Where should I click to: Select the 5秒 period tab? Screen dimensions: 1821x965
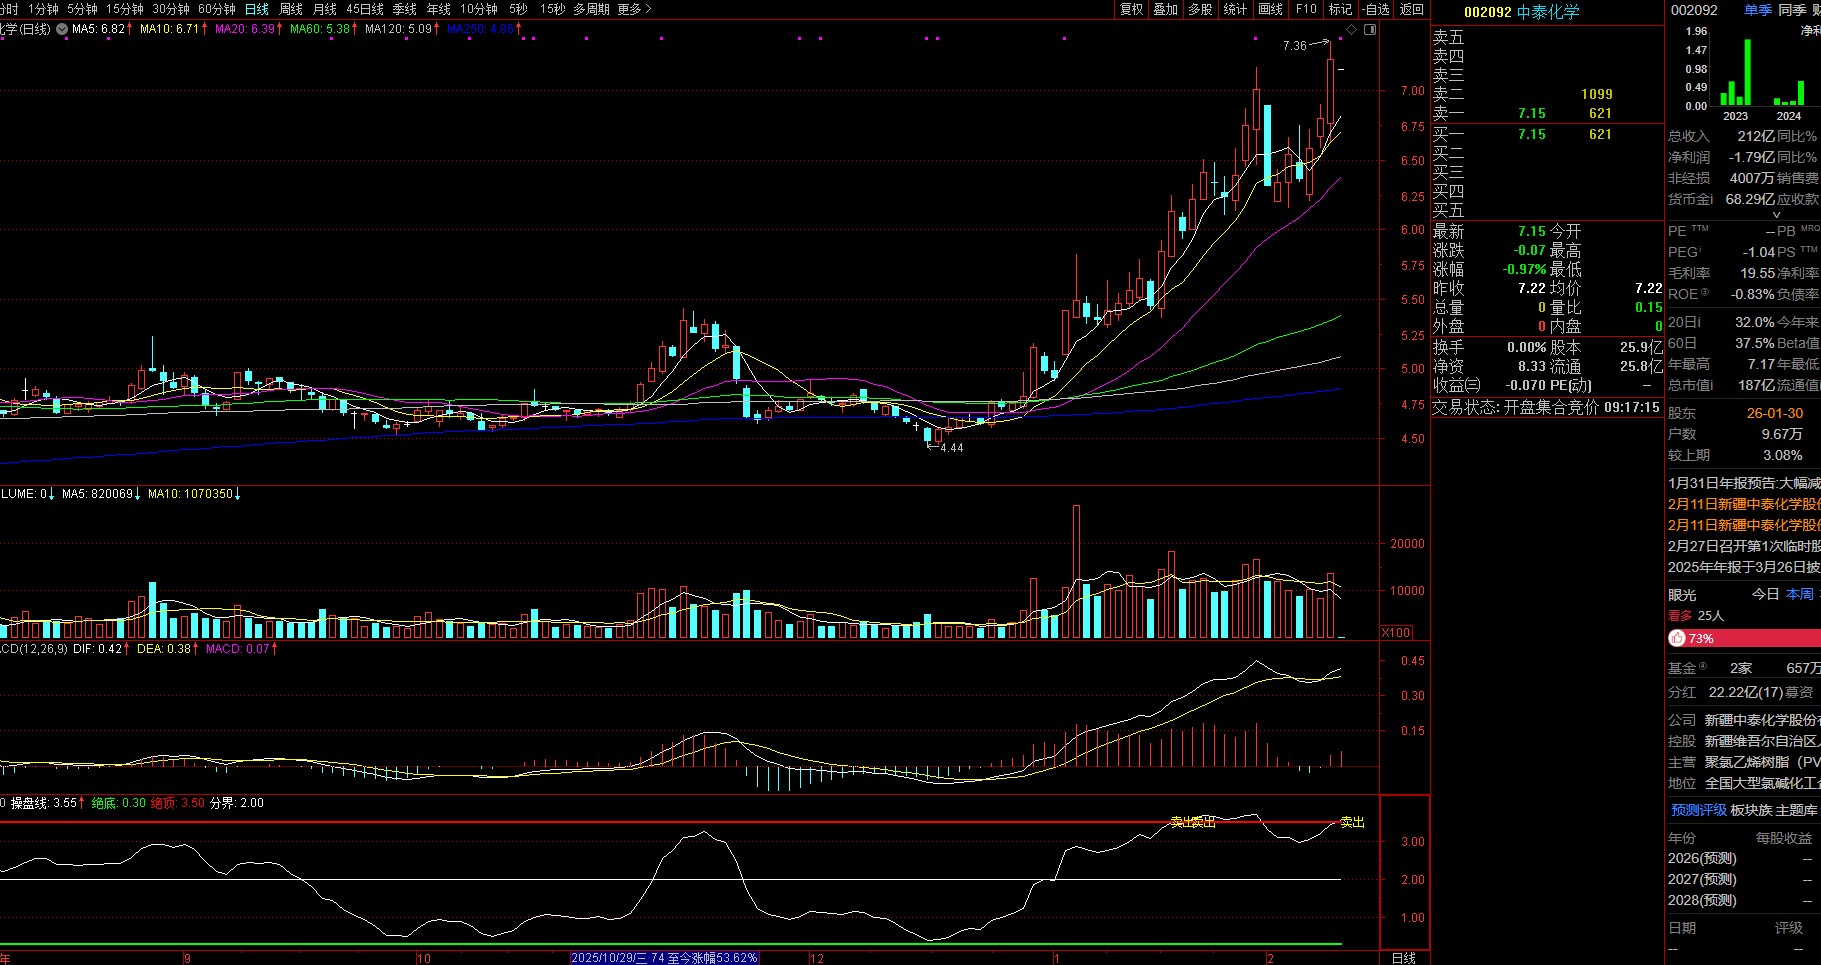click(518, 9)
